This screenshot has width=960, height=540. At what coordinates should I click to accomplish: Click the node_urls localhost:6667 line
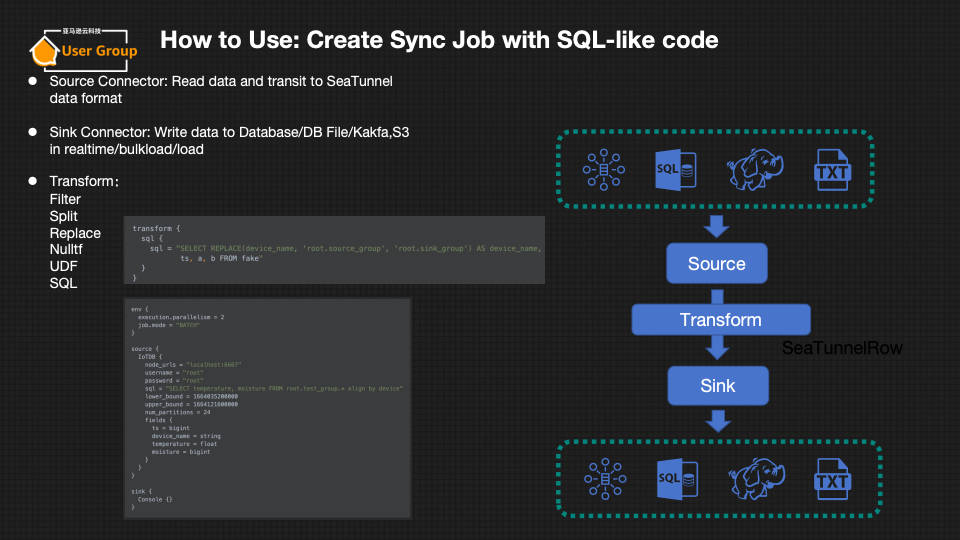(x=193, y=365)
